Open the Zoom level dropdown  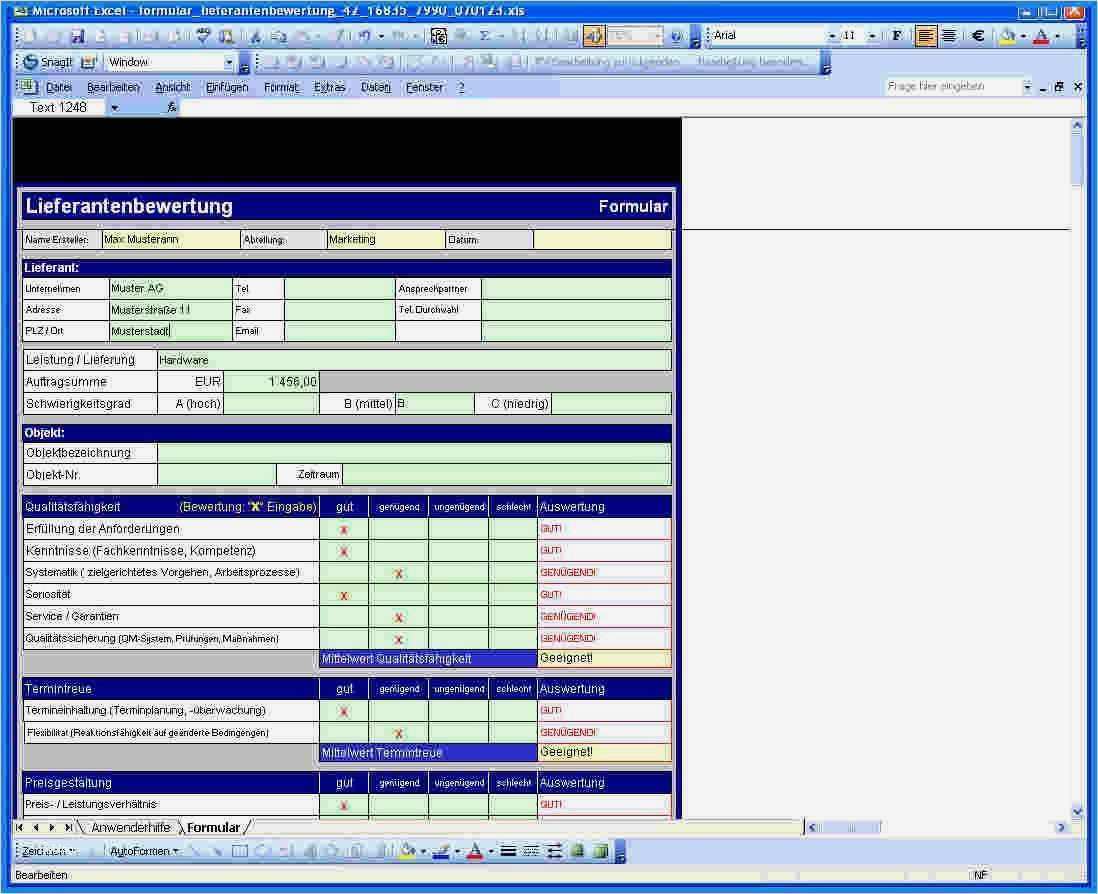click(658, 35)
